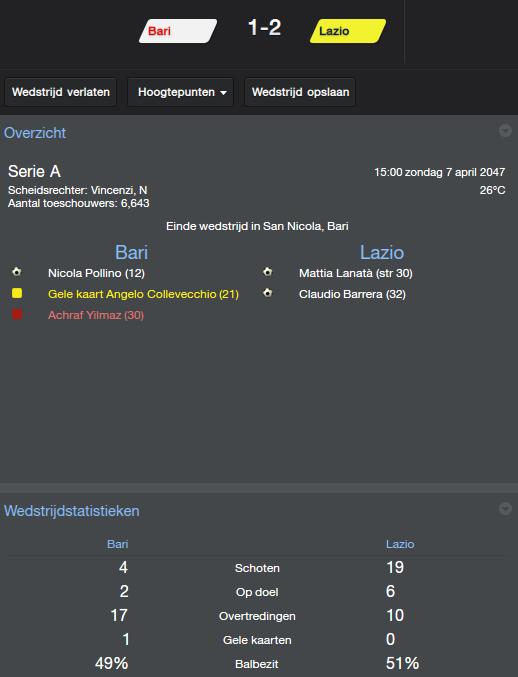
Task: Click Achraf Yilmaz red card entry
Action: [x=96, y=315]
